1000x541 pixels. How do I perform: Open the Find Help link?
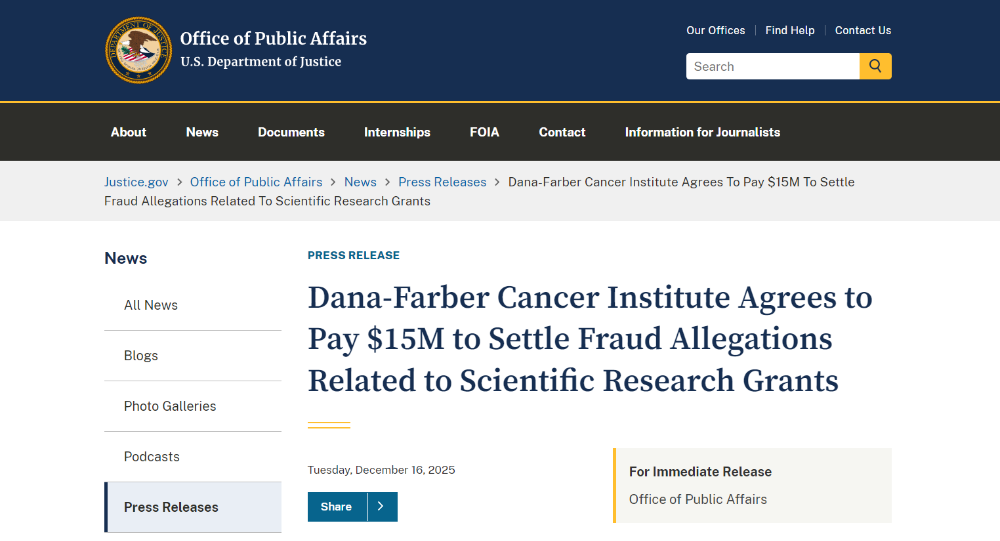pos(790,30)
